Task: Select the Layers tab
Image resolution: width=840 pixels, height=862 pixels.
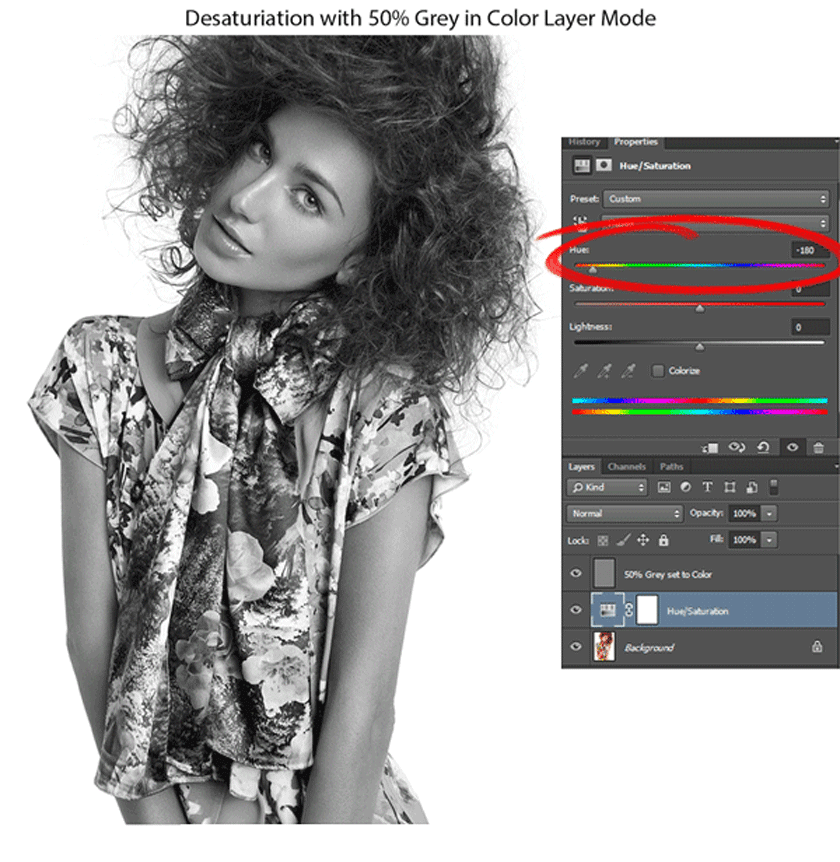Action: pyautogui.click(x=581, y=467)
